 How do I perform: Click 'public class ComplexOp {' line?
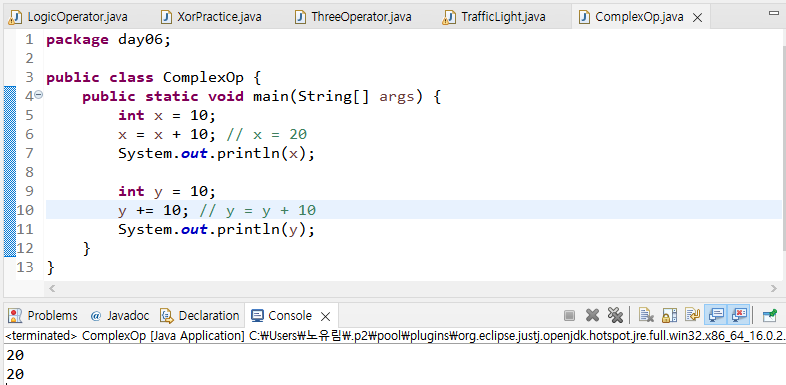pos(154,78)
